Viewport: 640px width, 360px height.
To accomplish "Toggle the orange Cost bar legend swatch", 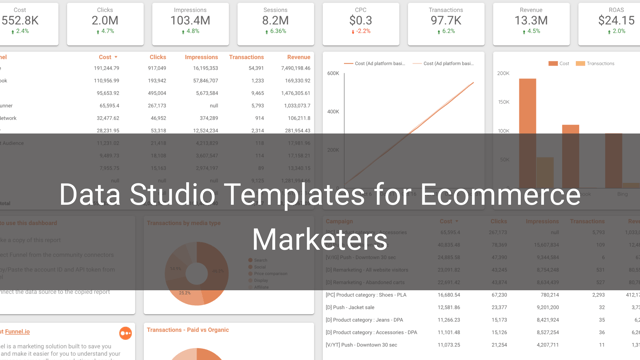I will (553, 63).
